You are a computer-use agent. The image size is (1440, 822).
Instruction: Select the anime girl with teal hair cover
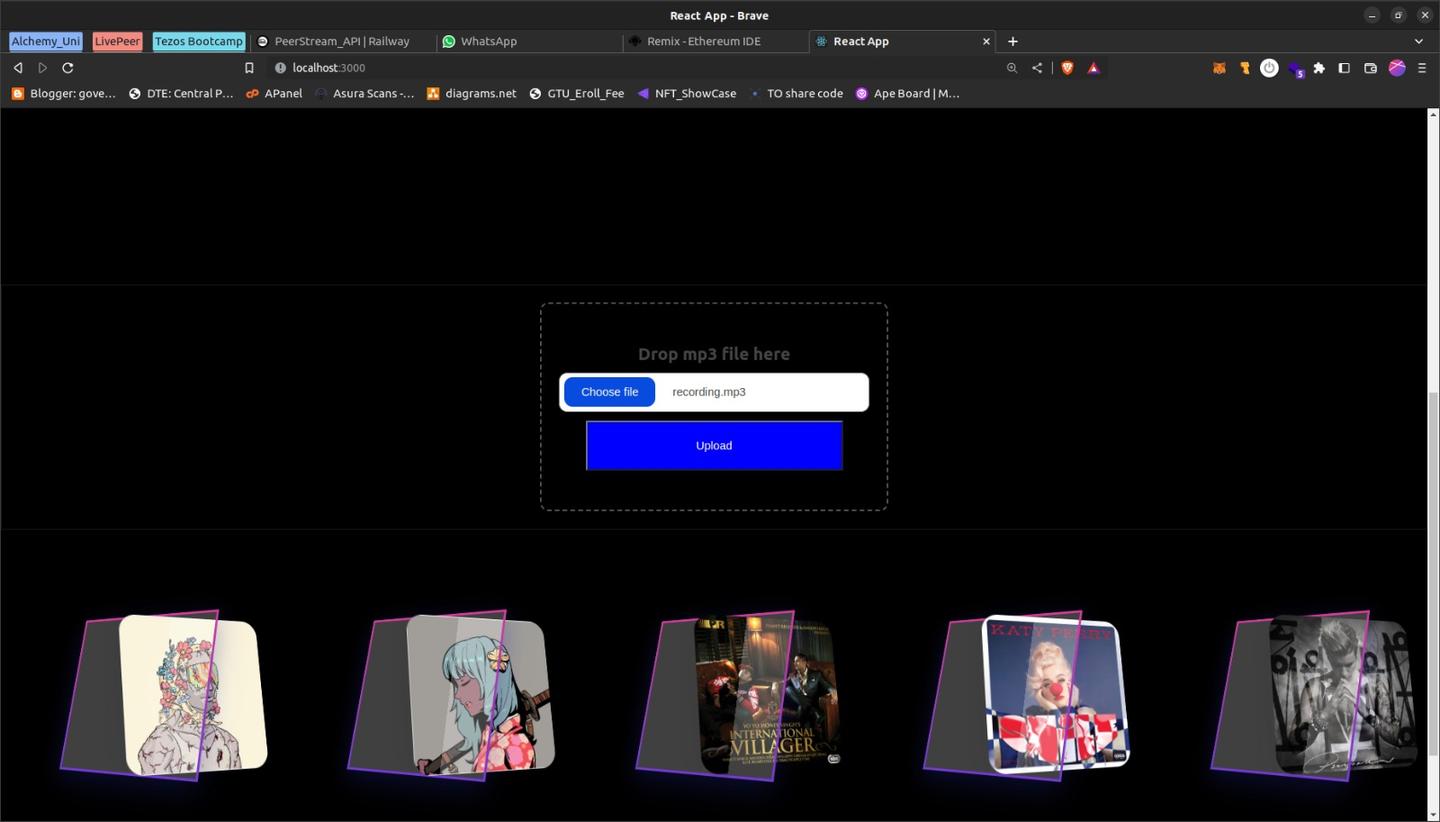(451, 695)
